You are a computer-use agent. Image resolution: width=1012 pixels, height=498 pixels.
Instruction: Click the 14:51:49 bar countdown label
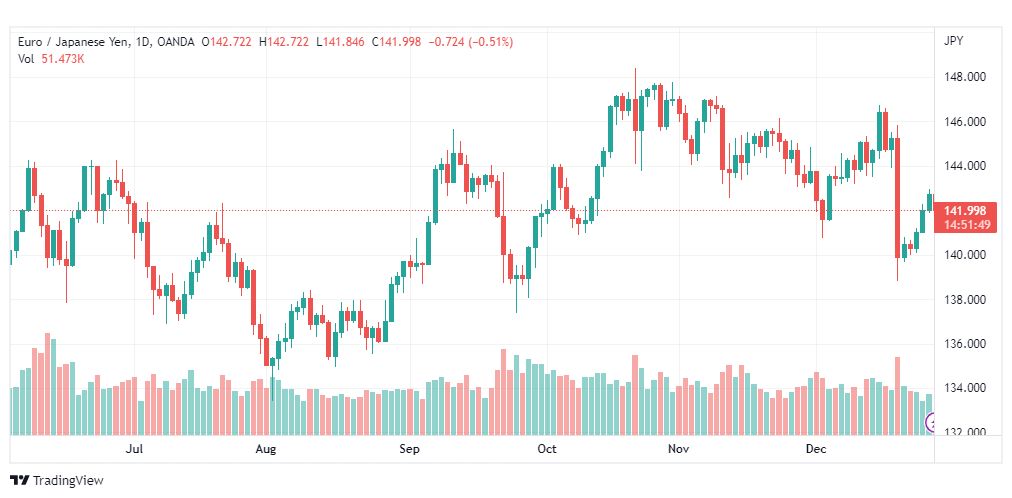(x=965, y=224)
